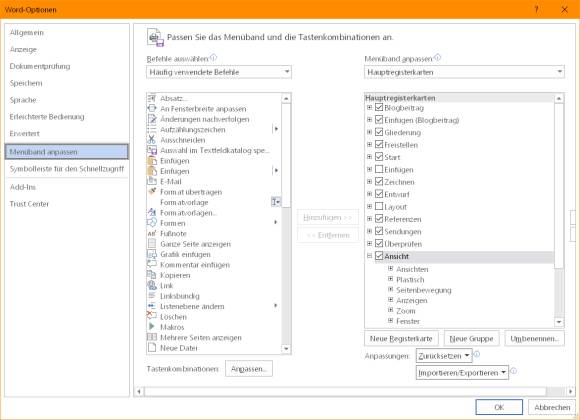The width and height of the screenshot is (580, 420).
Task: Click the Auswahl im Textfeldkatalog icon
Action: pos(152,150)
